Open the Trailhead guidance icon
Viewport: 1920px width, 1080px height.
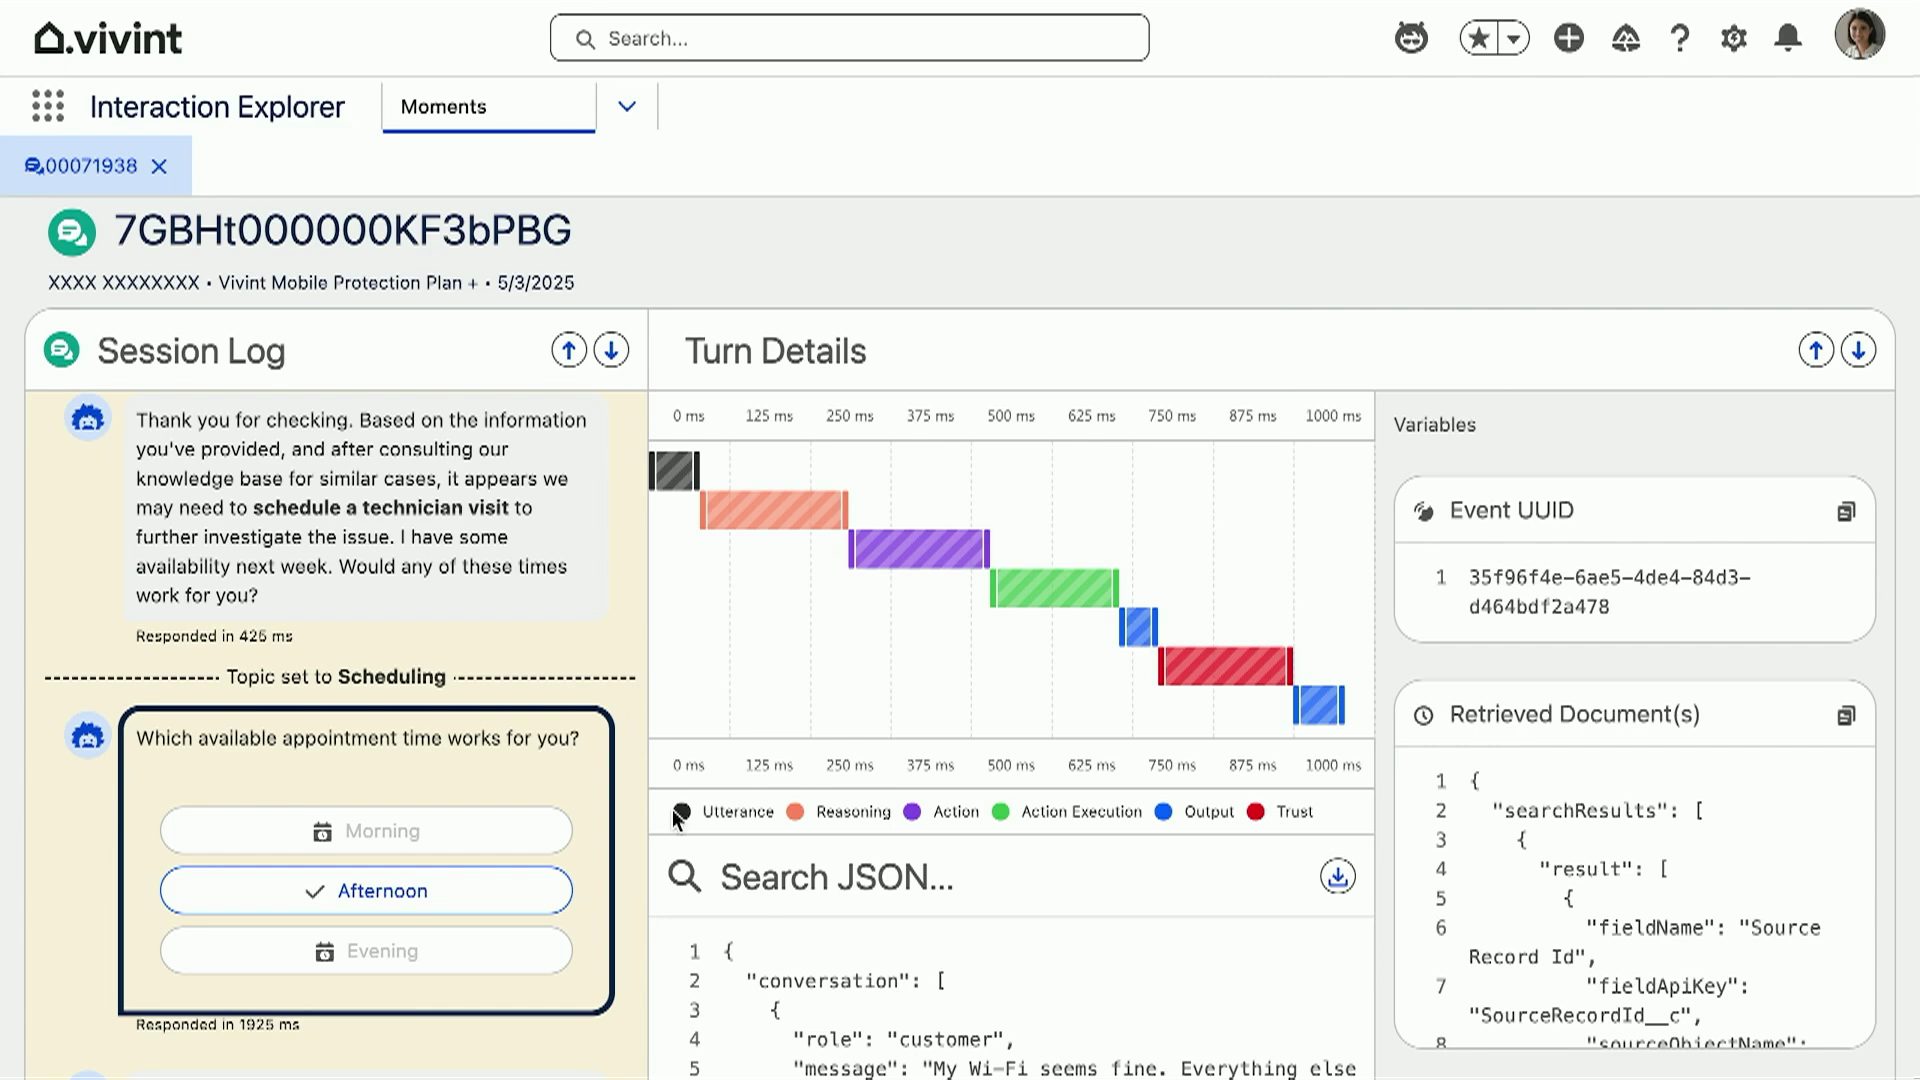tap(1625, 38)
